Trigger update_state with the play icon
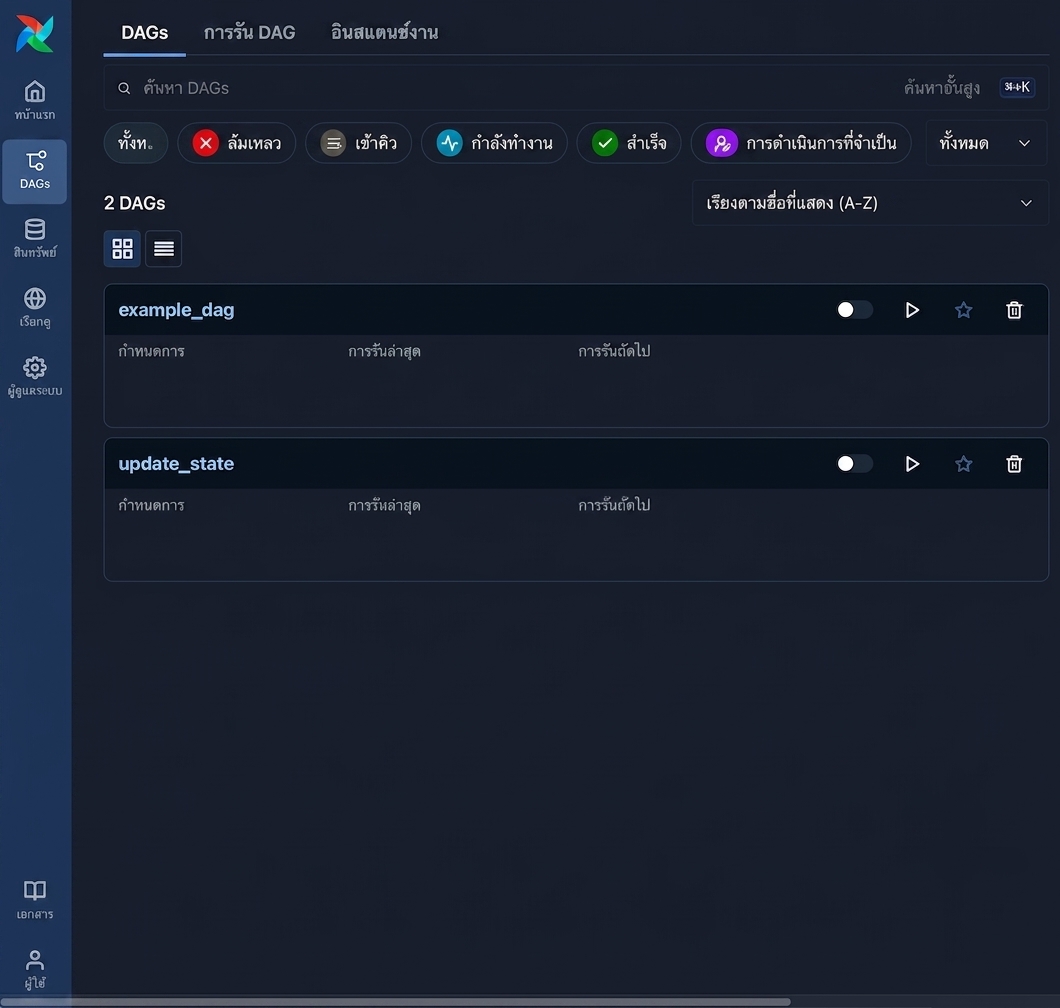1060x1008 pixels. click(x=912, y=464)
